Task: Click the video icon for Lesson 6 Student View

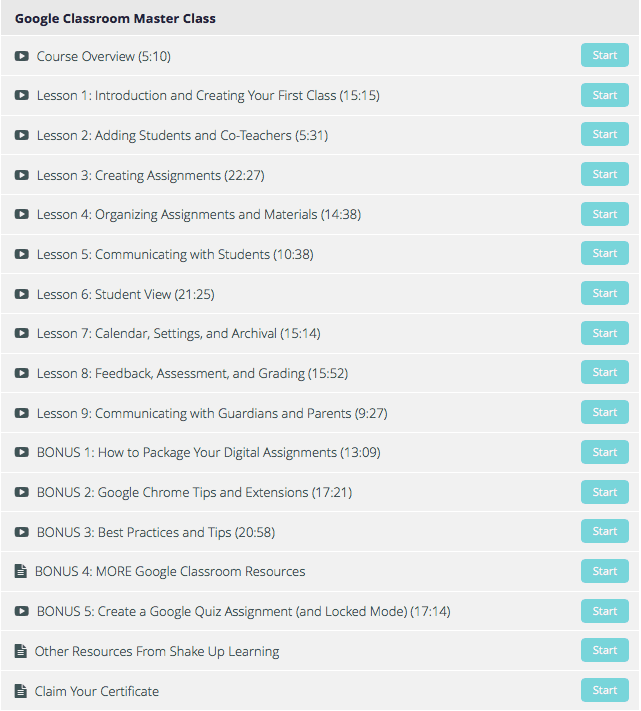Action: pyautogui.click(x=21, y=294)
